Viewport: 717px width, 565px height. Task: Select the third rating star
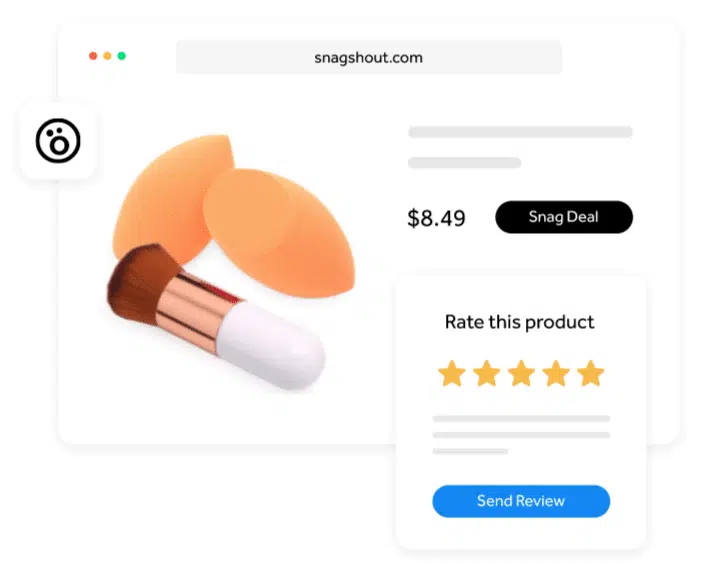pos(521,373)
